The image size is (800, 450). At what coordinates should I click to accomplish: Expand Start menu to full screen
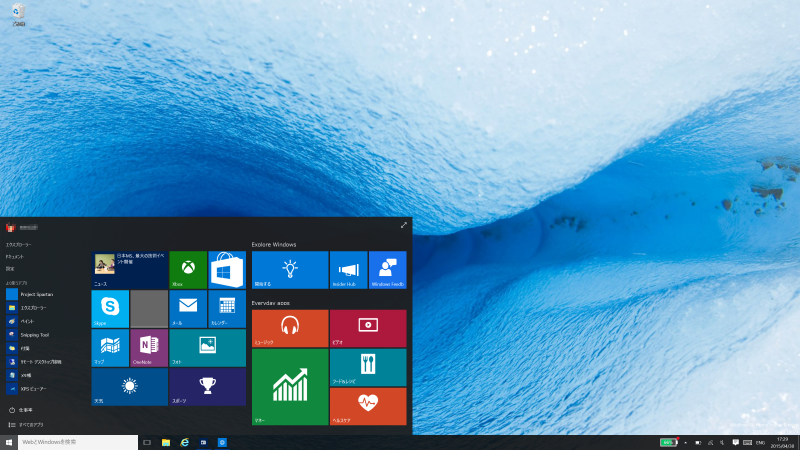coord(403,226)
